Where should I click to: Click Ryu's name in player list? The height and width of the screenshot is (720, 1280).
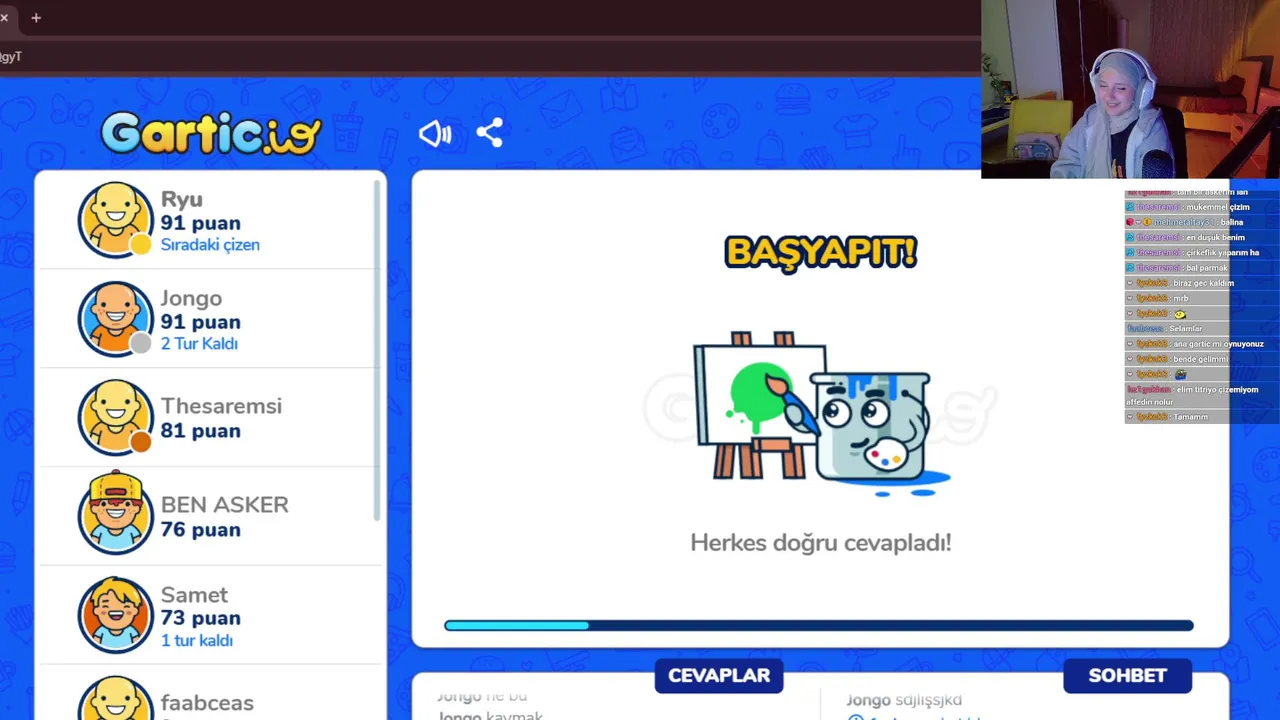tap(181, 199)
